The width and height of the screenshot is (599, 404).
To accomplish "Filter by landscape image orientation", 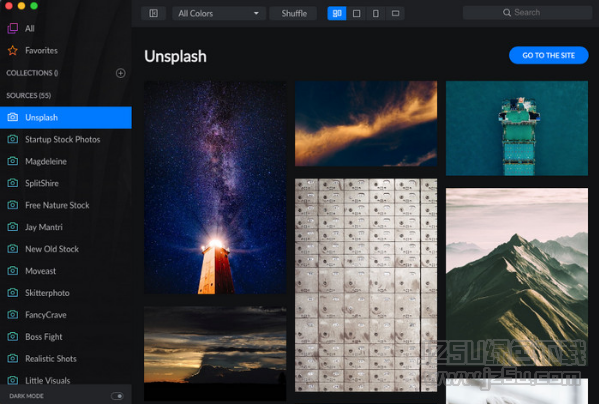I will tap(395, 13).
